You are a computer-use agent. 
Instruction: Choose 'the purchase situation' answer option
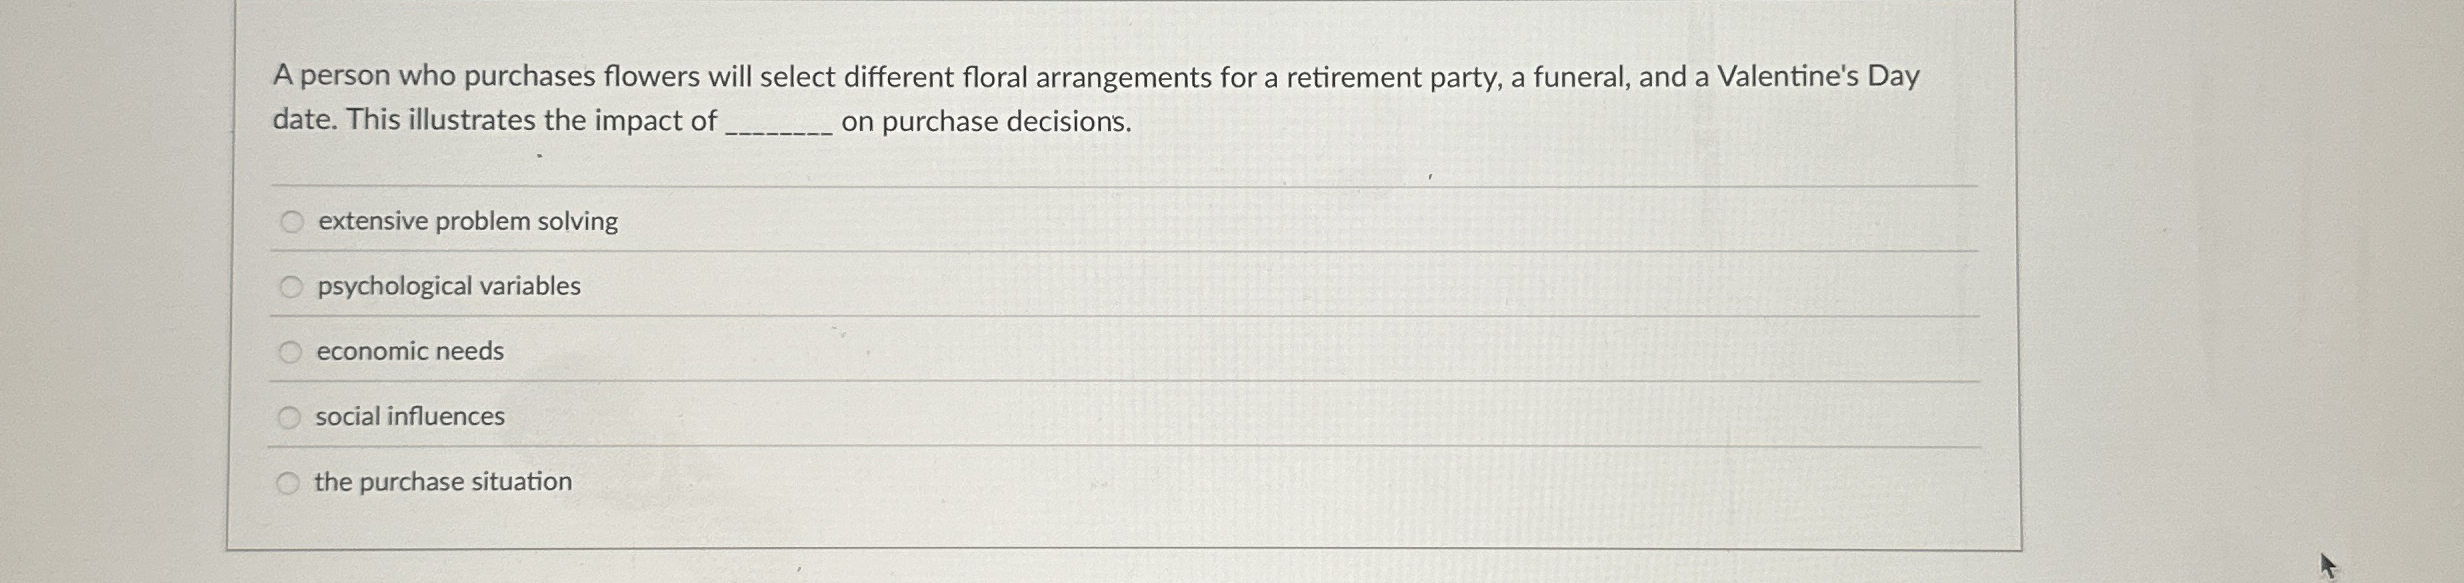coord(442,482)
